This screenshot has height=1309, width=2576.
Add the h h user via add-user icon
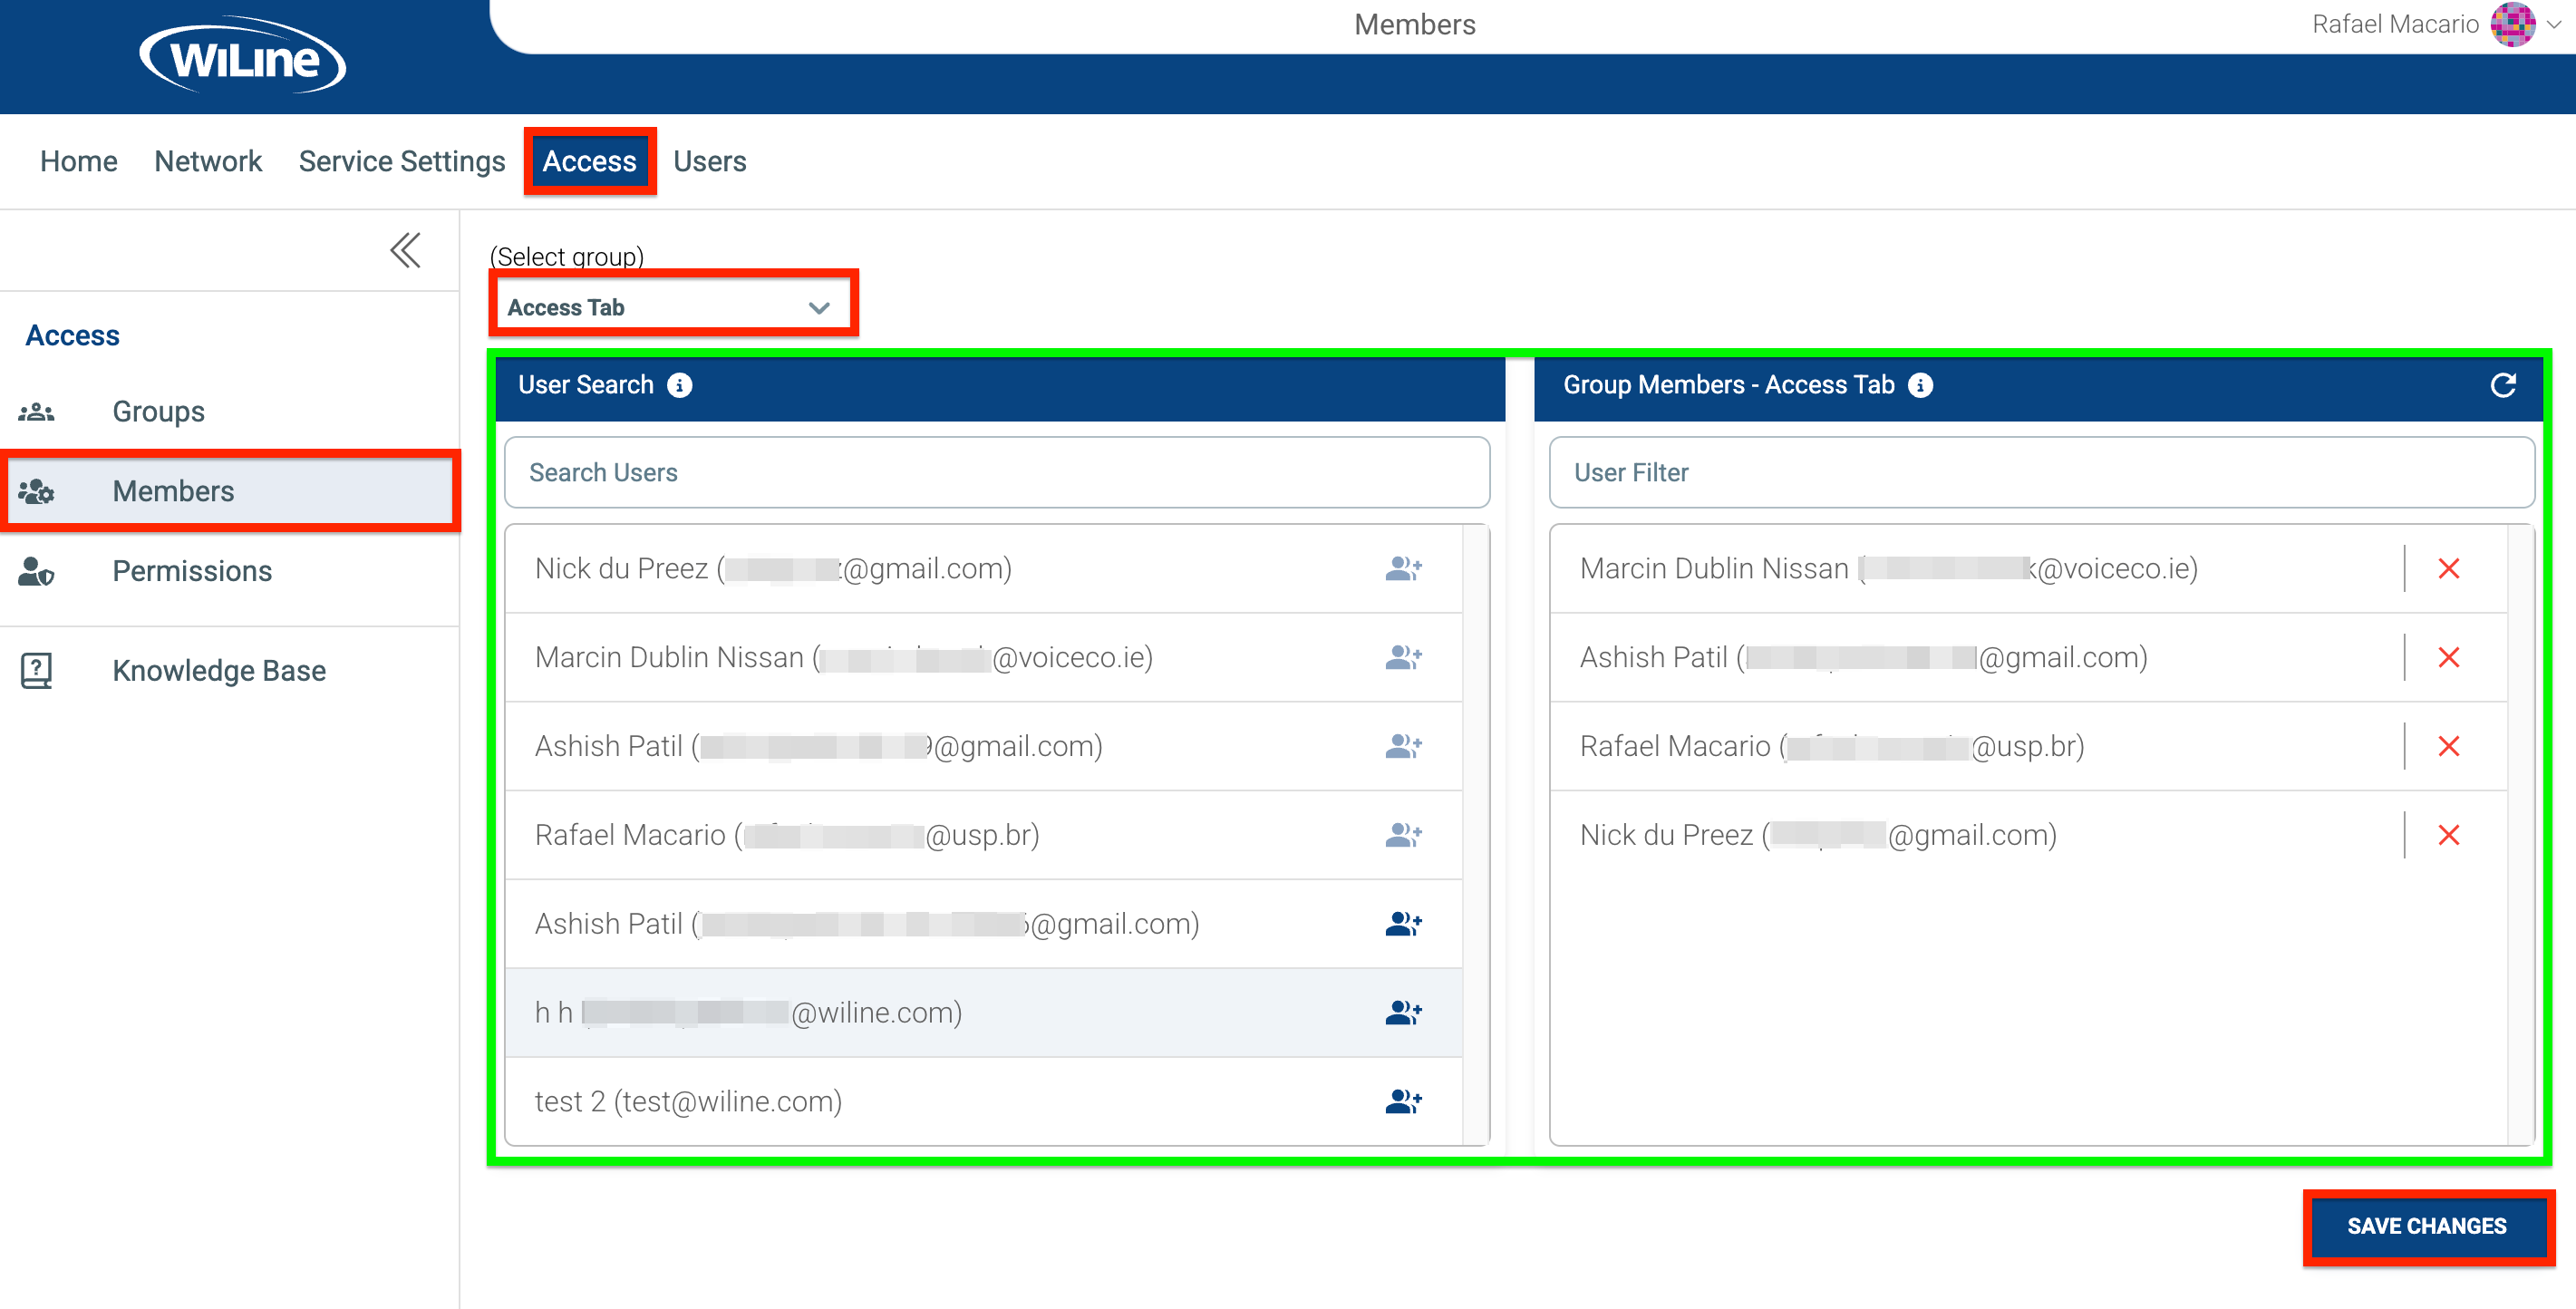coord(1404,1011)
